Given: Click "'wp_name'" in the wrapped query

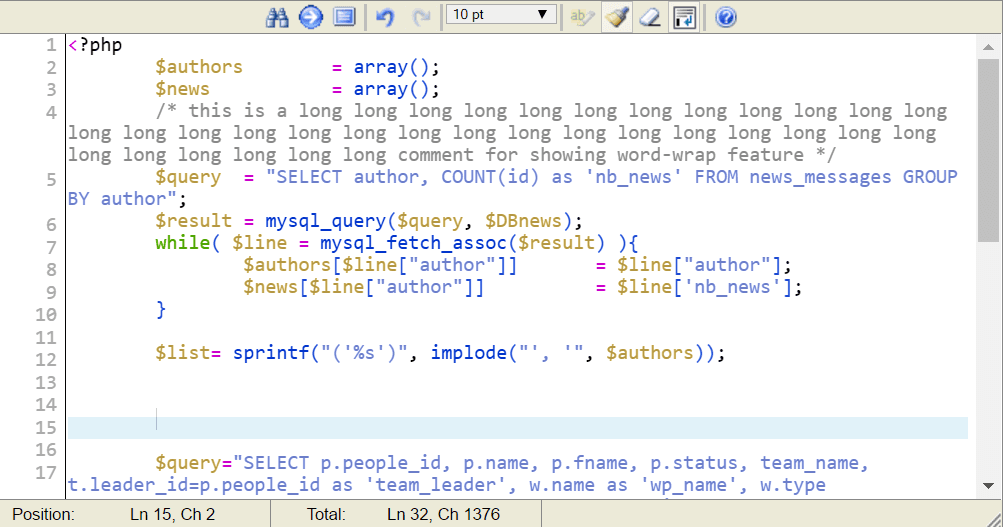Looking at the screenshot, I should [x=693, y=485].
